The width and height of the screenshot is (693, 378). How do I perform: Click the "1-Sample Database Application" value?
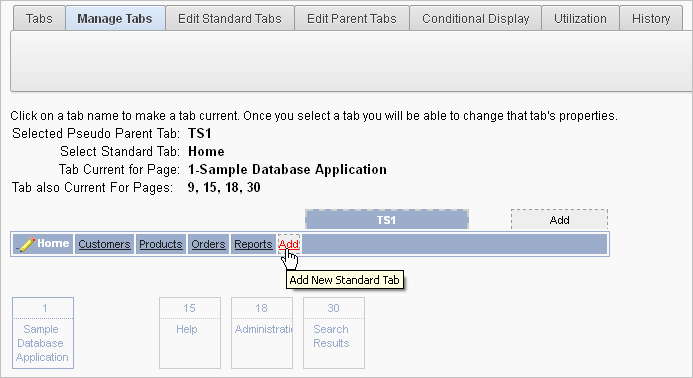pyautogui.click(x=287, y=170)
